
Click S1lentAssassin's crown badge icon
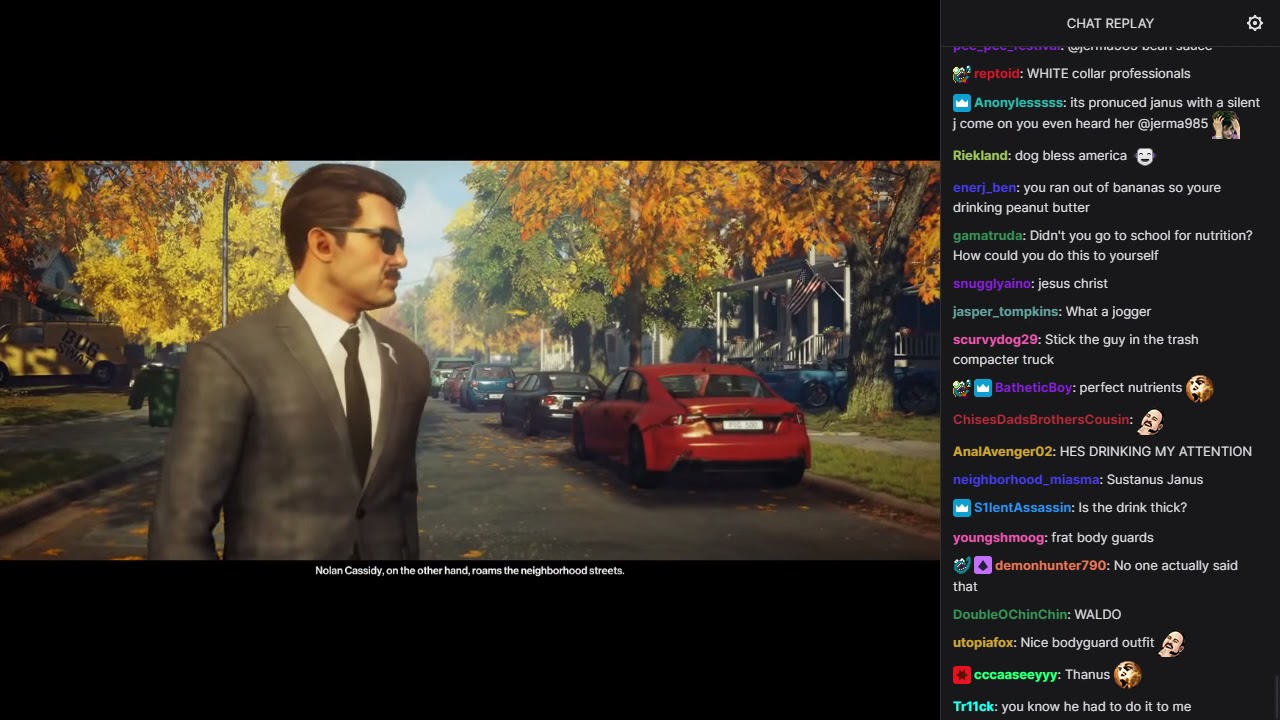tap(962, 508)
